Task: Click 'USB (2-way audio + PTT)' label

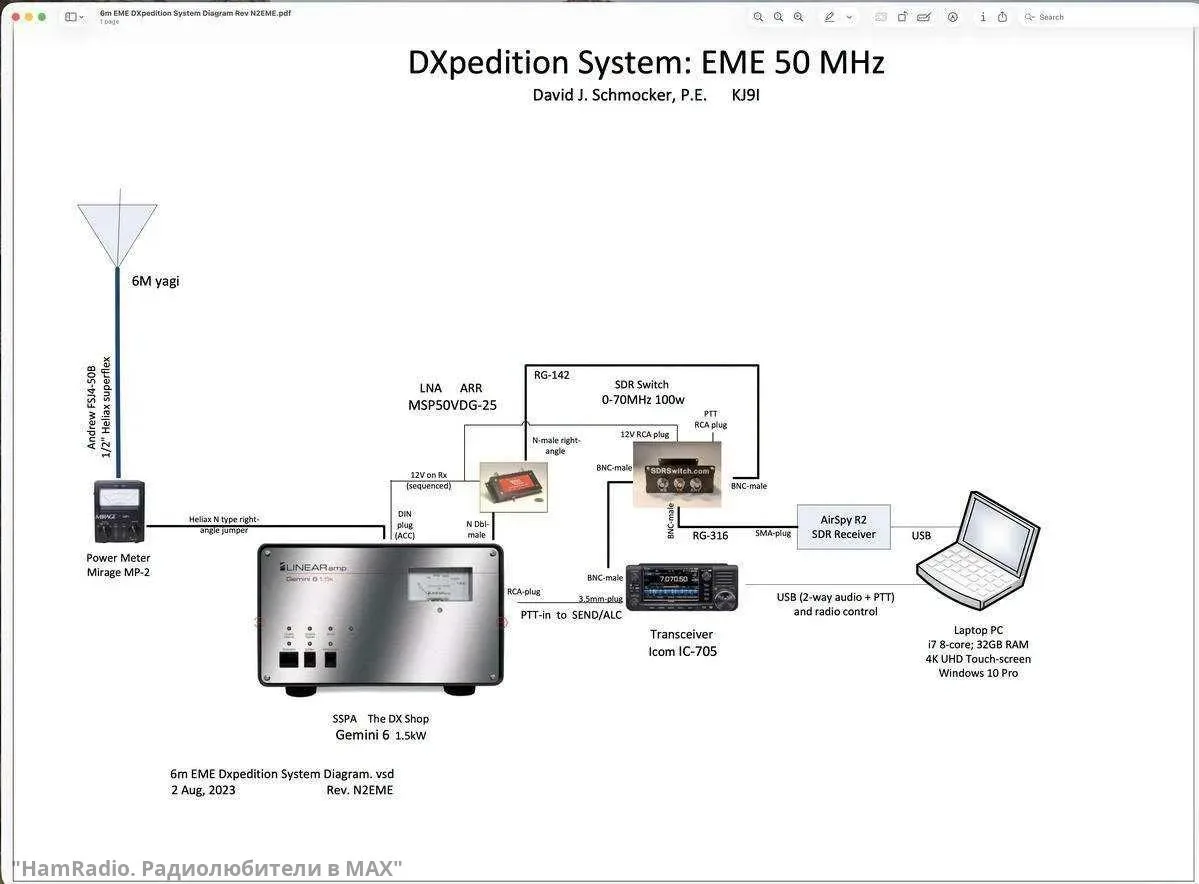Action: click(835, 597)
